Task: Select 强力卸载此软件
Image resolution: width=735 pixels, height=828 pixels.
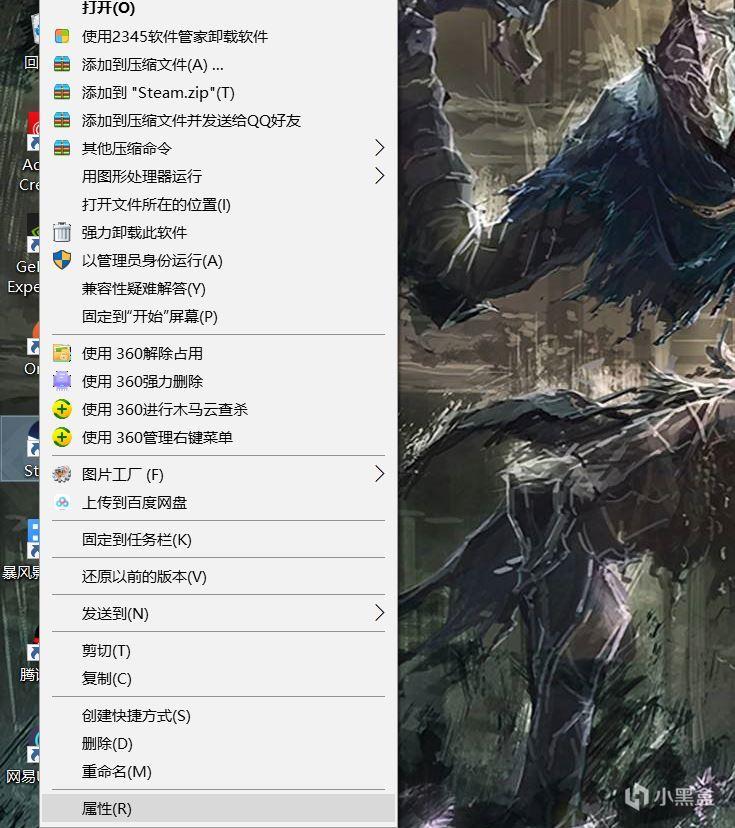Action: 218,232
